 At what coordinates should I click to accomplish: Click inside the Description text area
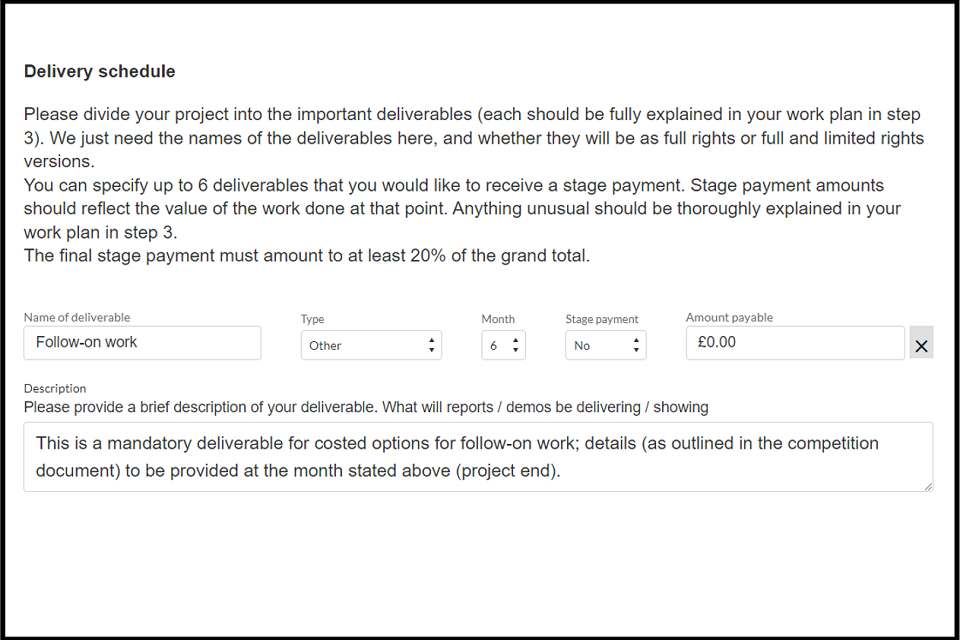point(478,456)
